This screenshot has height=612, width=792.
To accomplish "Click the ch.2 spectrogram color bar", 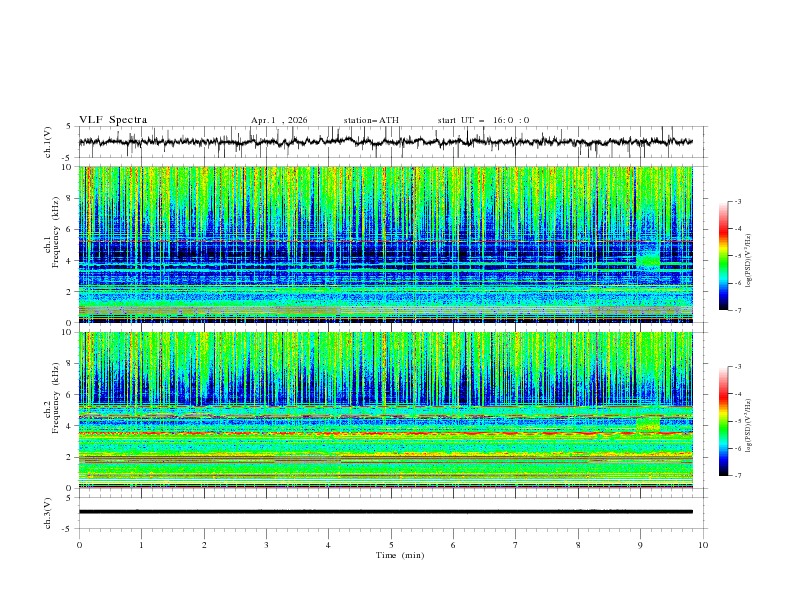I will point(724,421).
